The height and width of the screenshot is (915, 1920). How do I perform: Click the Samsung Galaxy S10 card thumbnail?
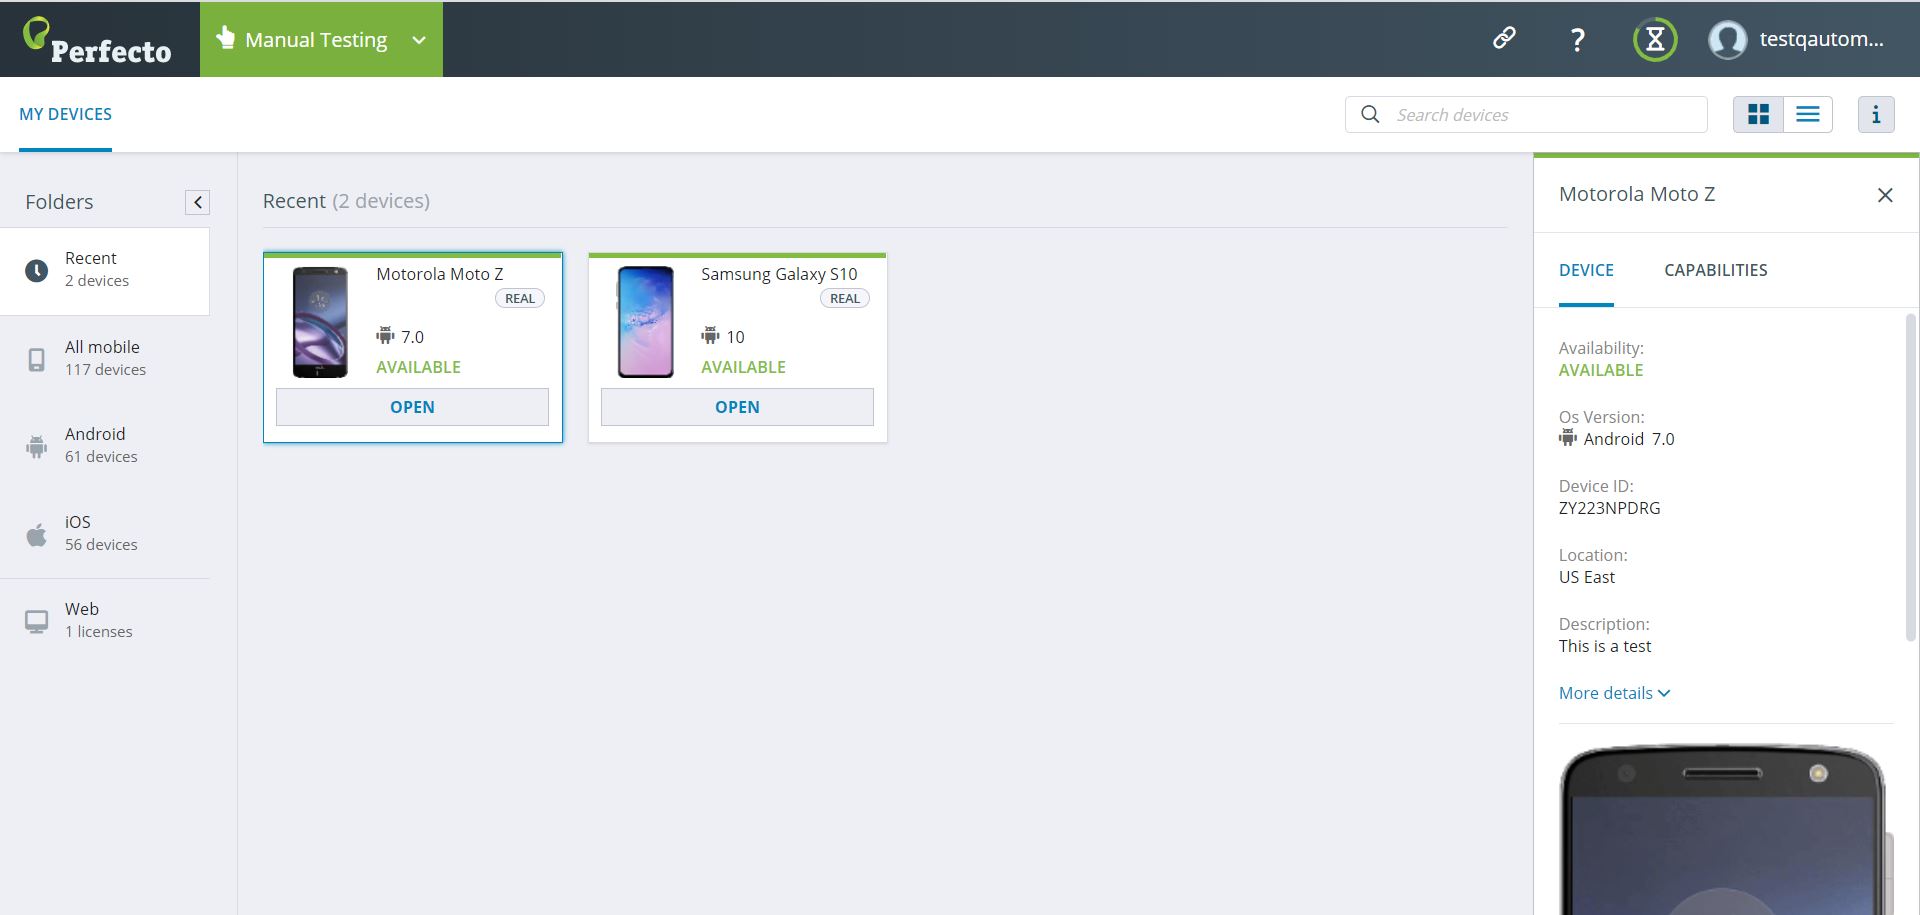point(645,322)
